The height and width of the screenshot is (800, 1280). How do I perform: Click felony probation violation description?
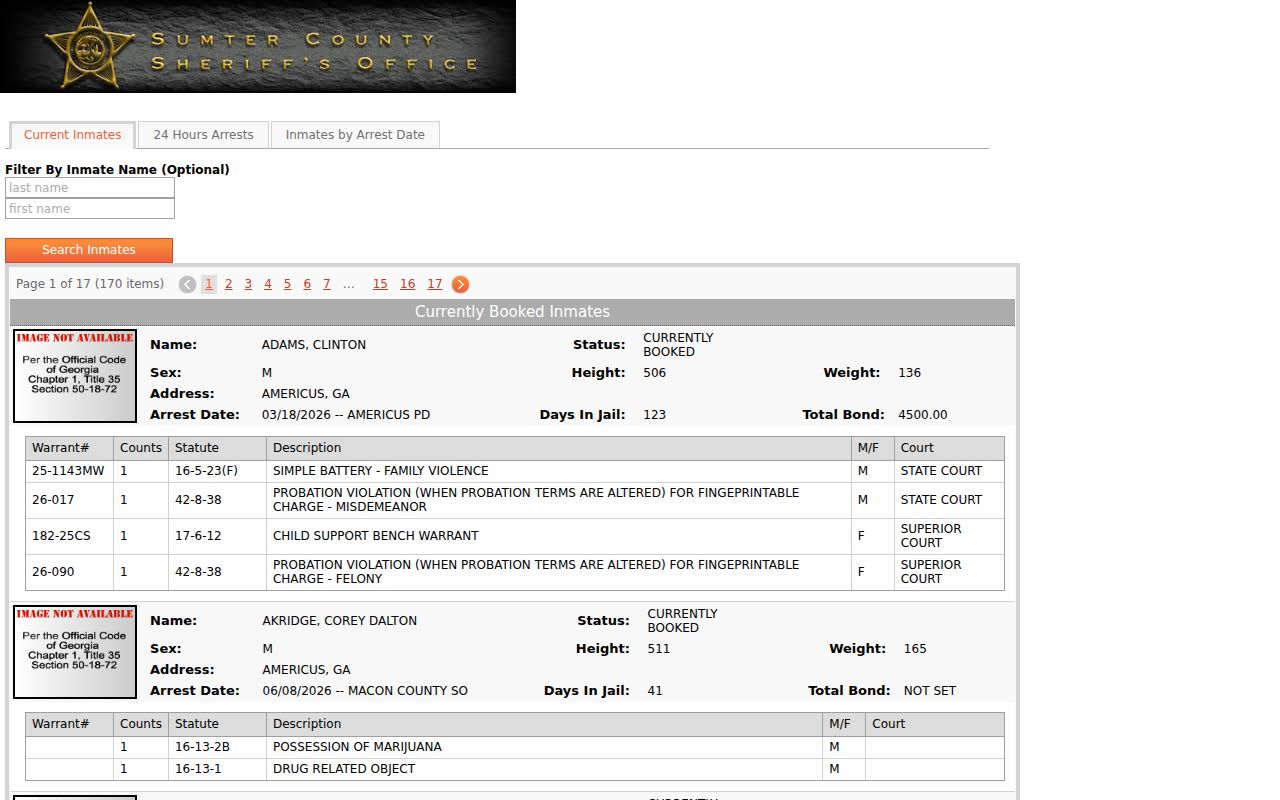[536, 572]
